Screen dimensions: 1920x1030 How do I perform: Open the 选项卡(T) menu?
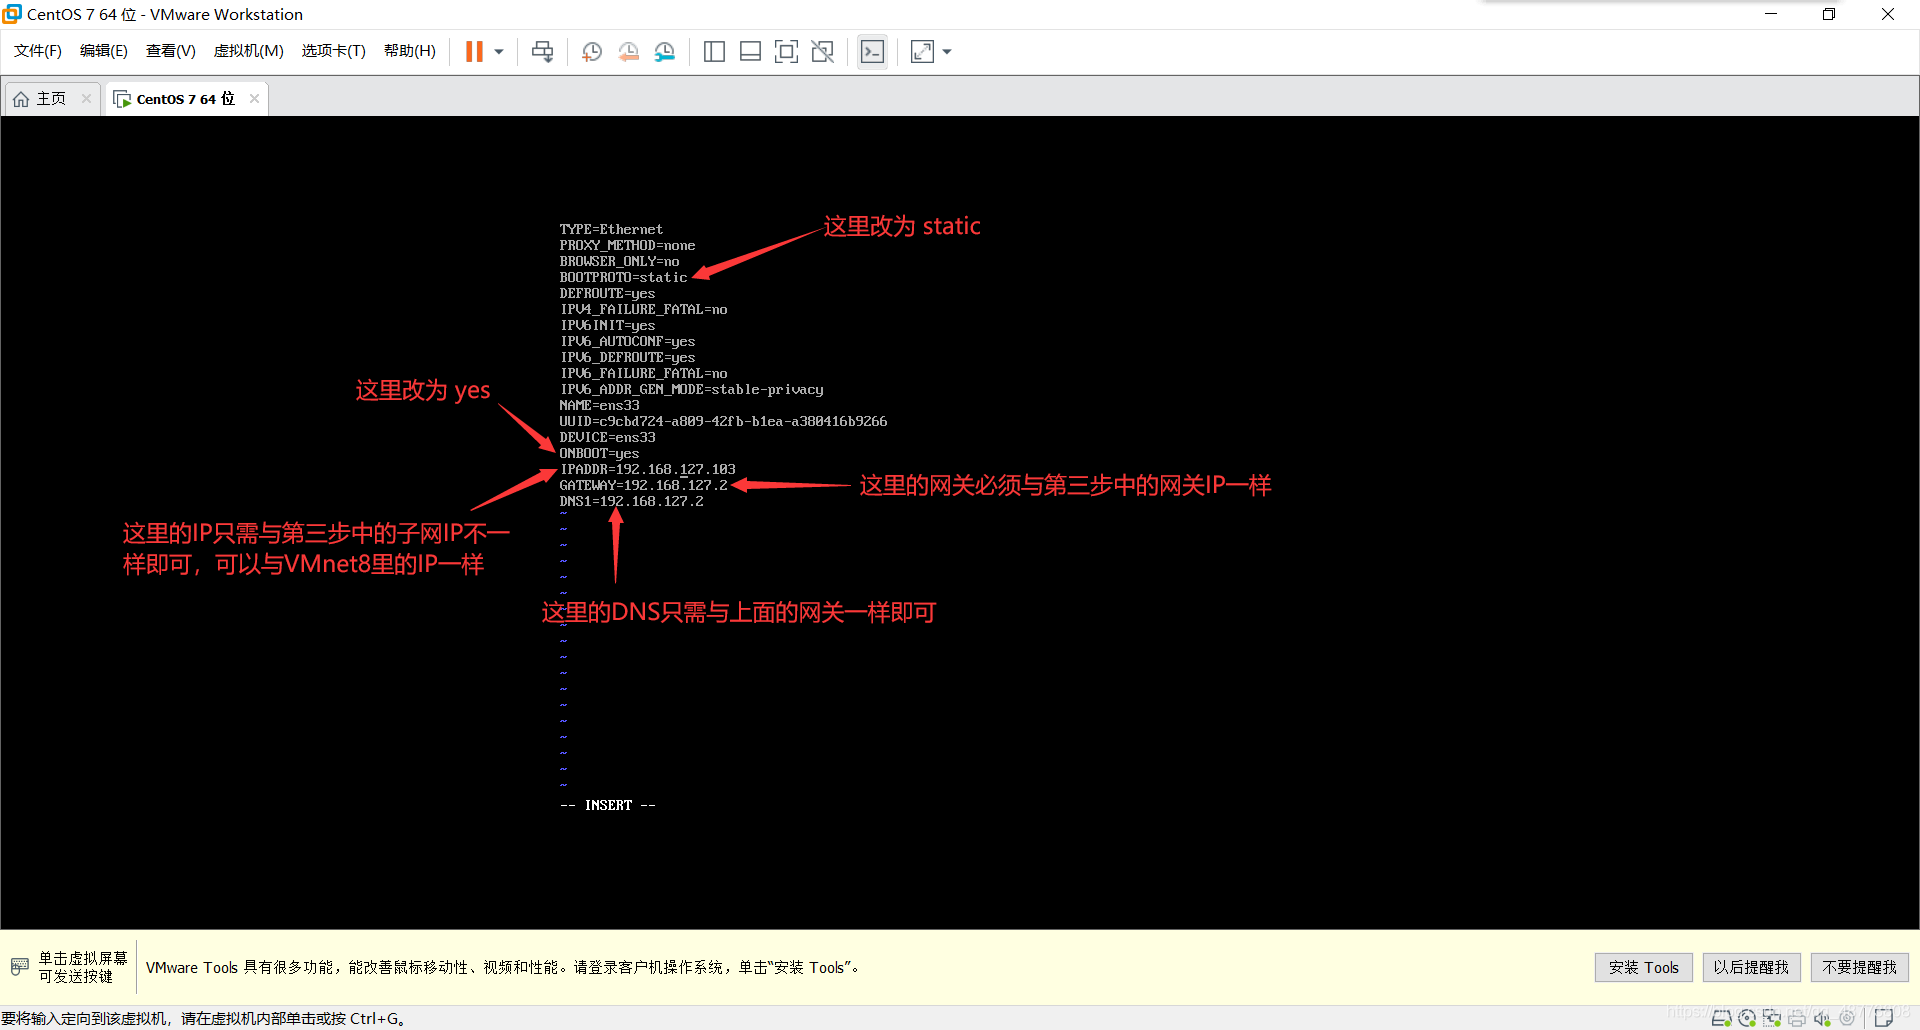(x=334, y=51)
